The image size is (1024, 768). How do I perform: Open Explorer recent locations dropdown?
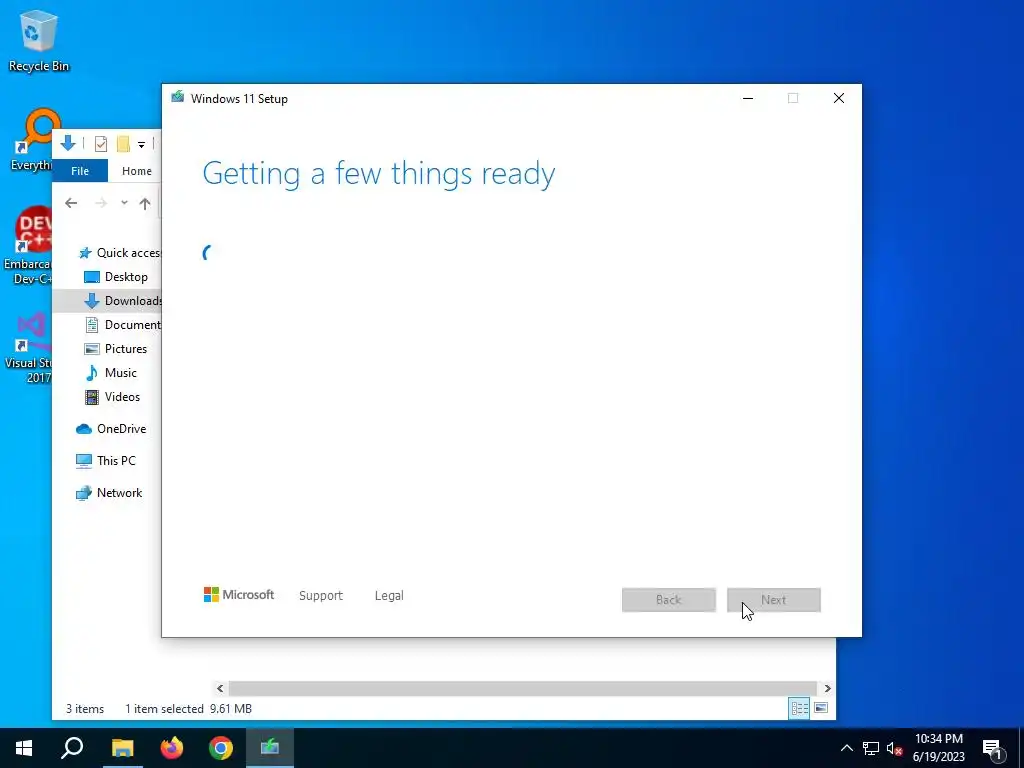(124, 203)
